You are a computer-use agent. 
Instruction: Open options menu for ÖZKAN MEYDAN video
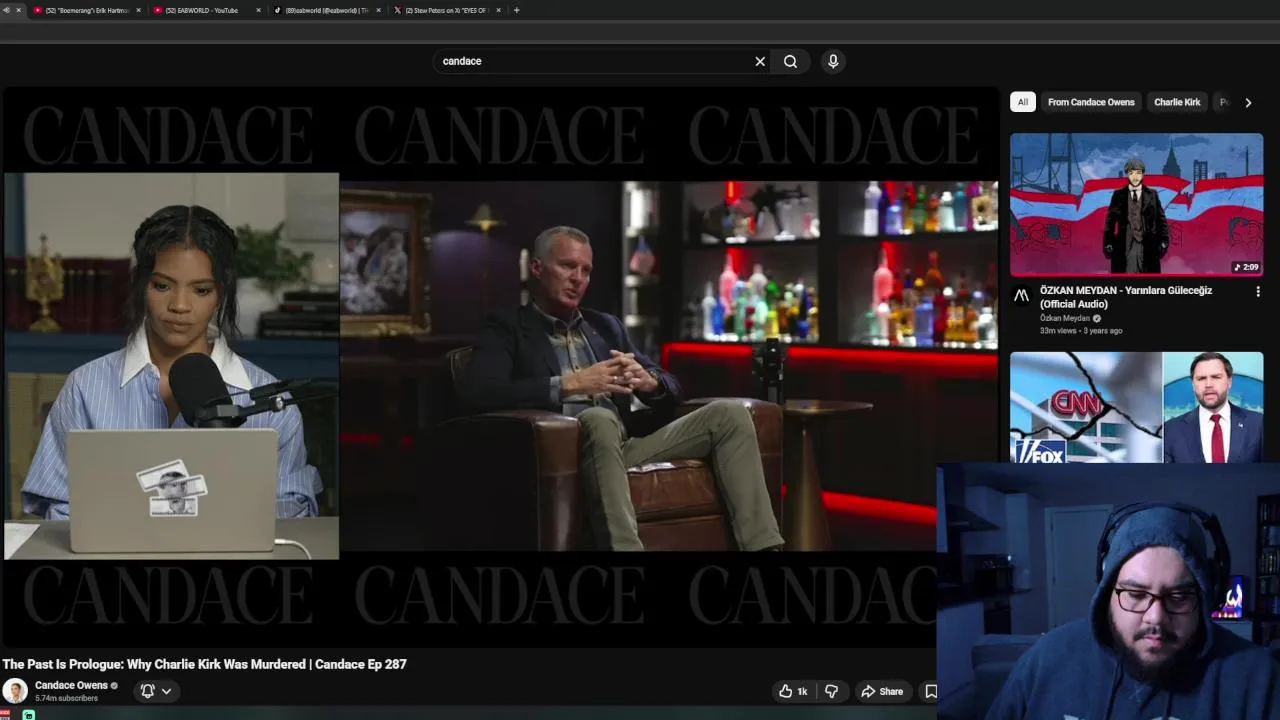point(1258,292)
